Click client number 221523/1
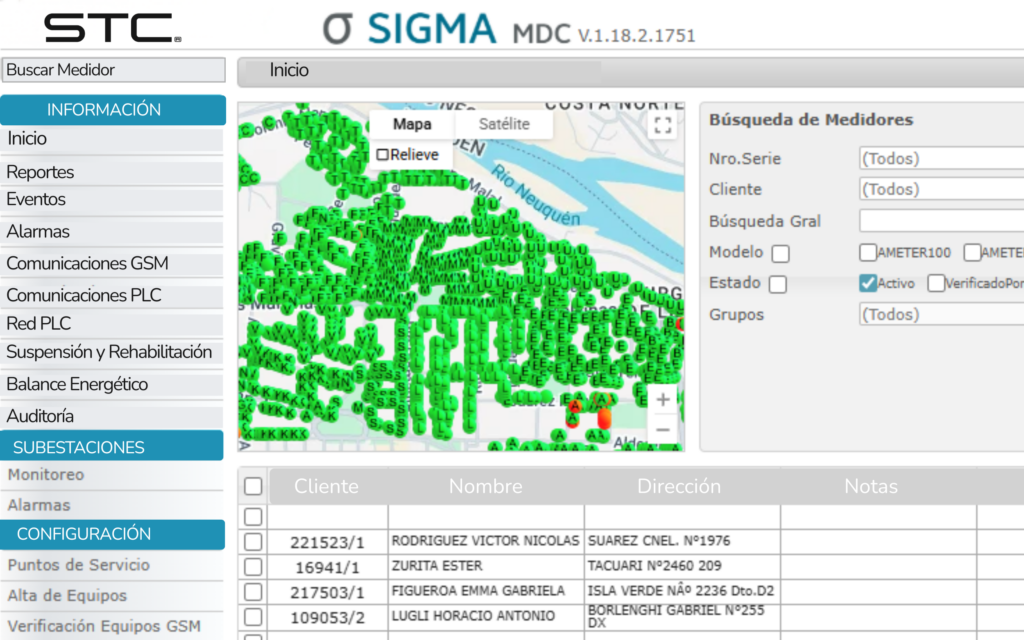 [327, 543]
